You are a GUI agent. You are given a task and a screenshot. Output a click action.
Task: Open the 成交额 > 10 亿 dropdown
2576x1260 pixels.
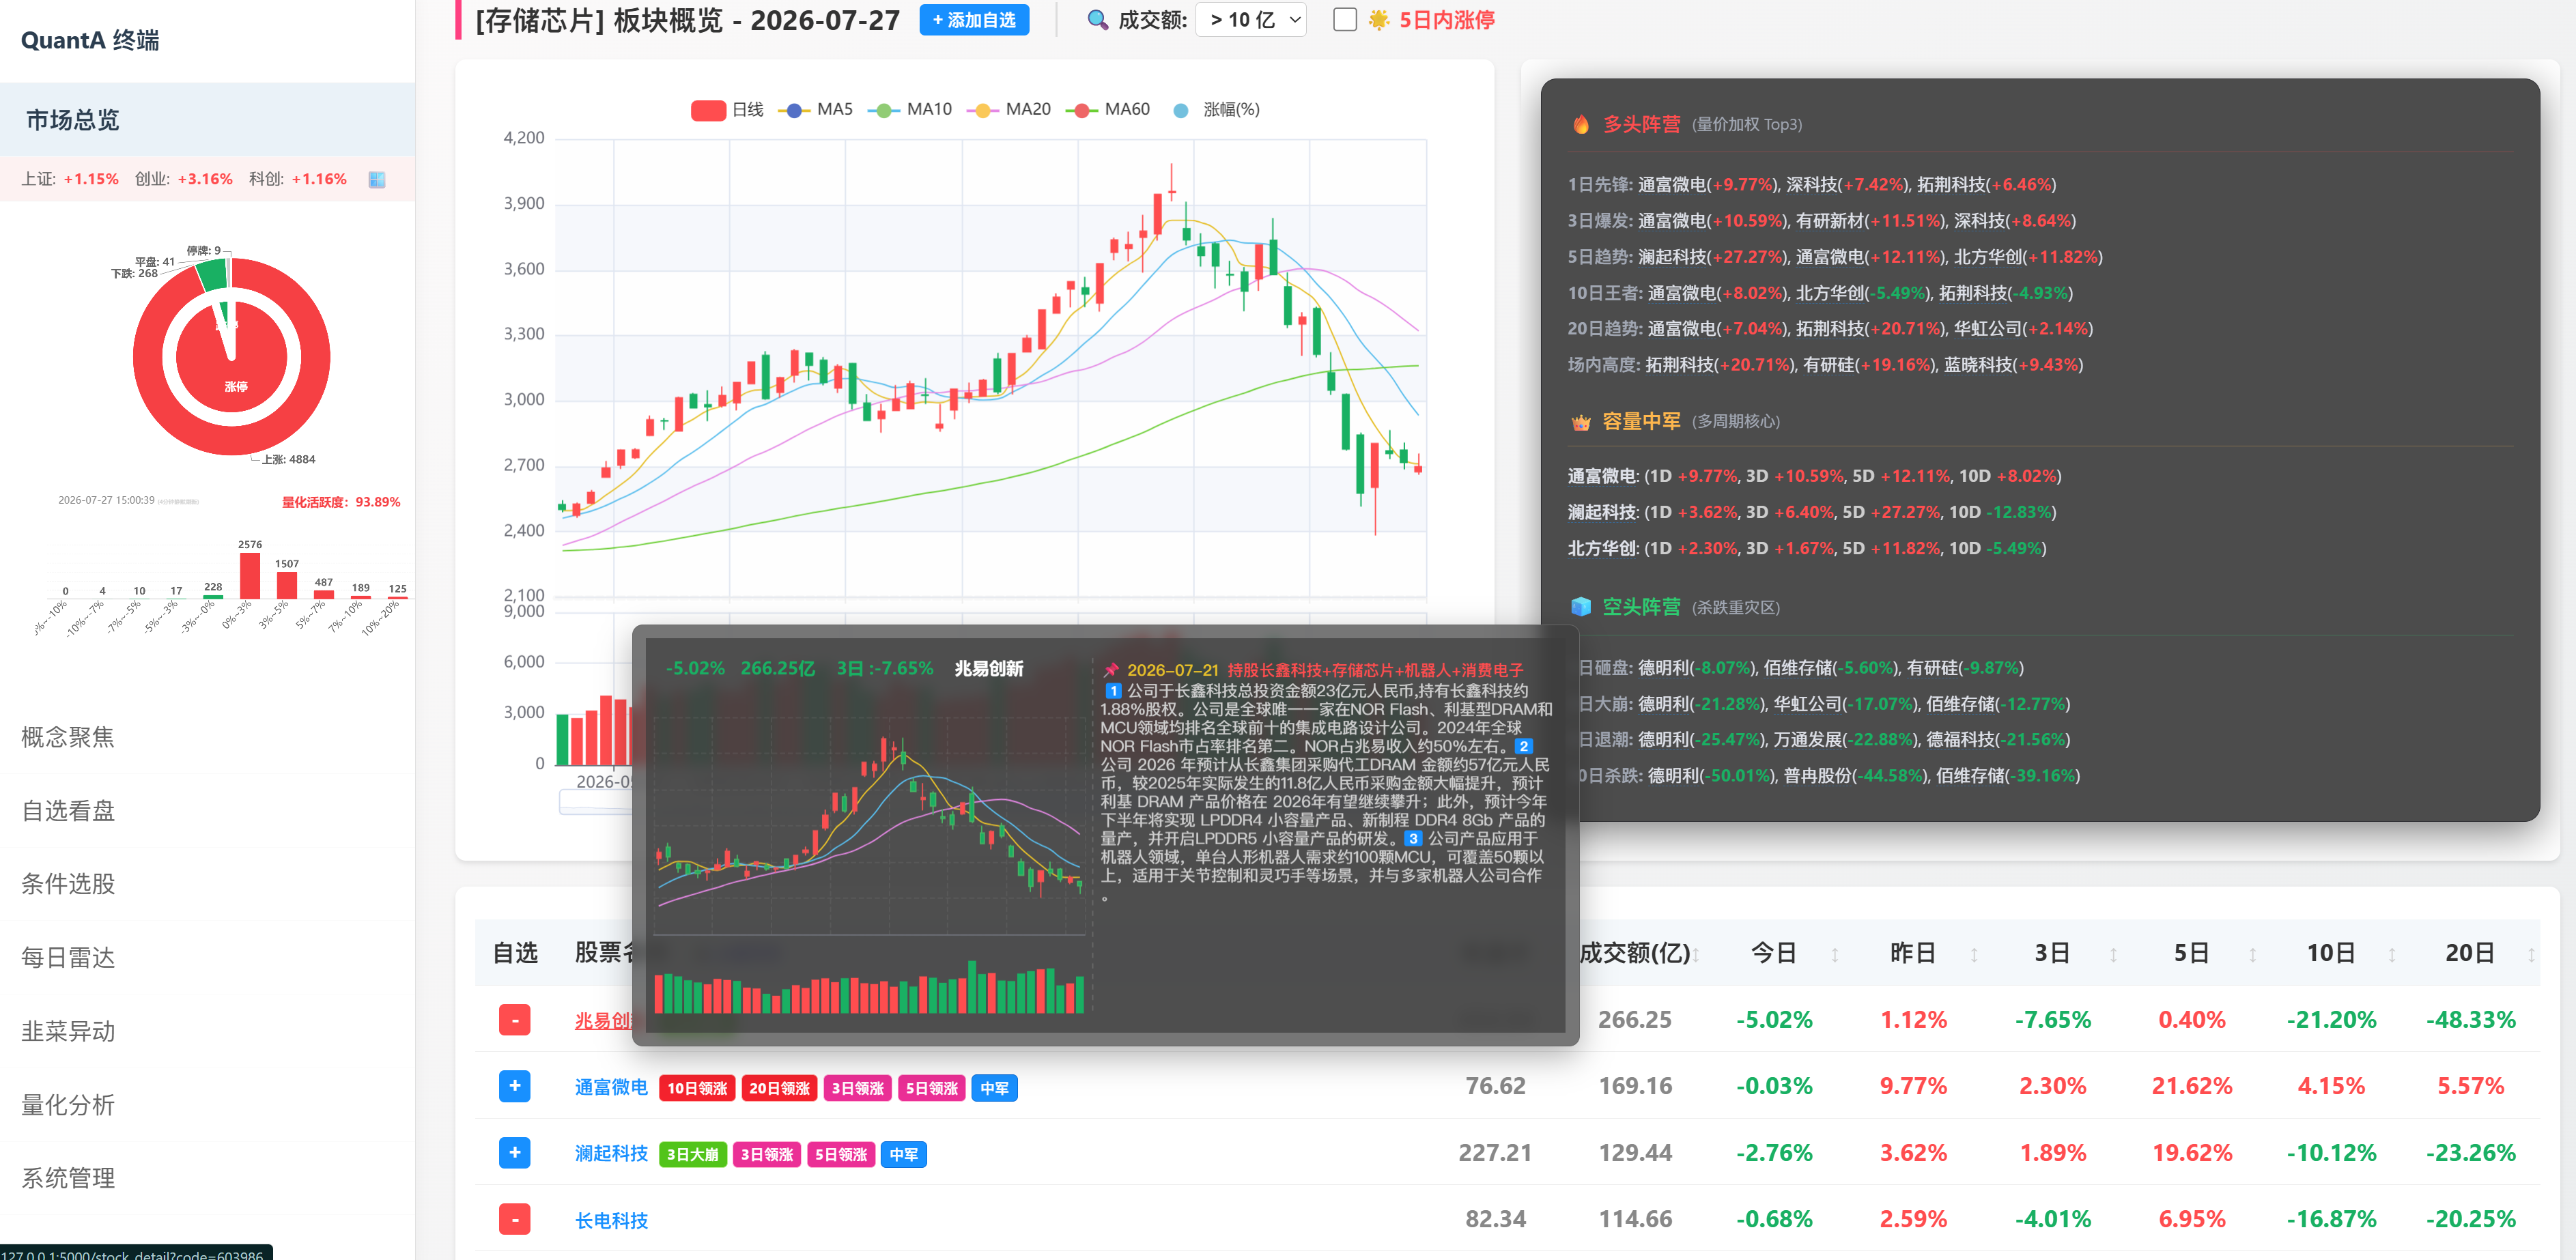point(1251,20)
